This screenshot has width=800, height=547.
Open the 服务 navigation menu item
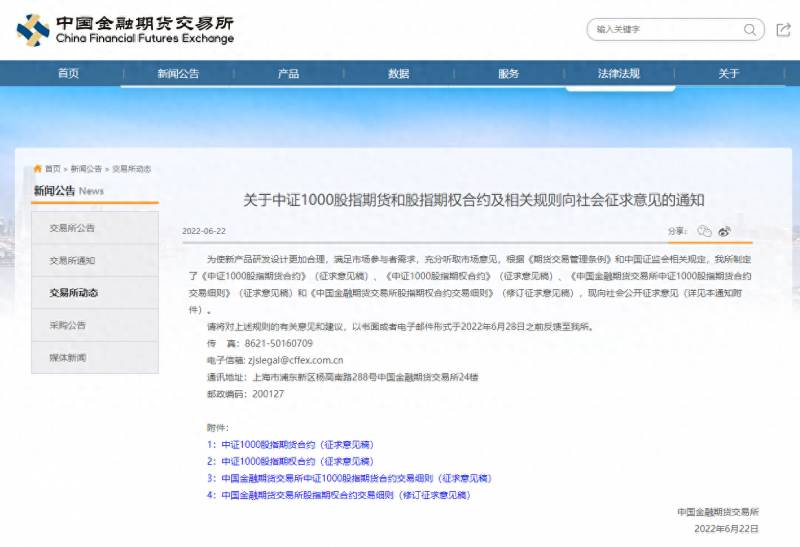509,73
